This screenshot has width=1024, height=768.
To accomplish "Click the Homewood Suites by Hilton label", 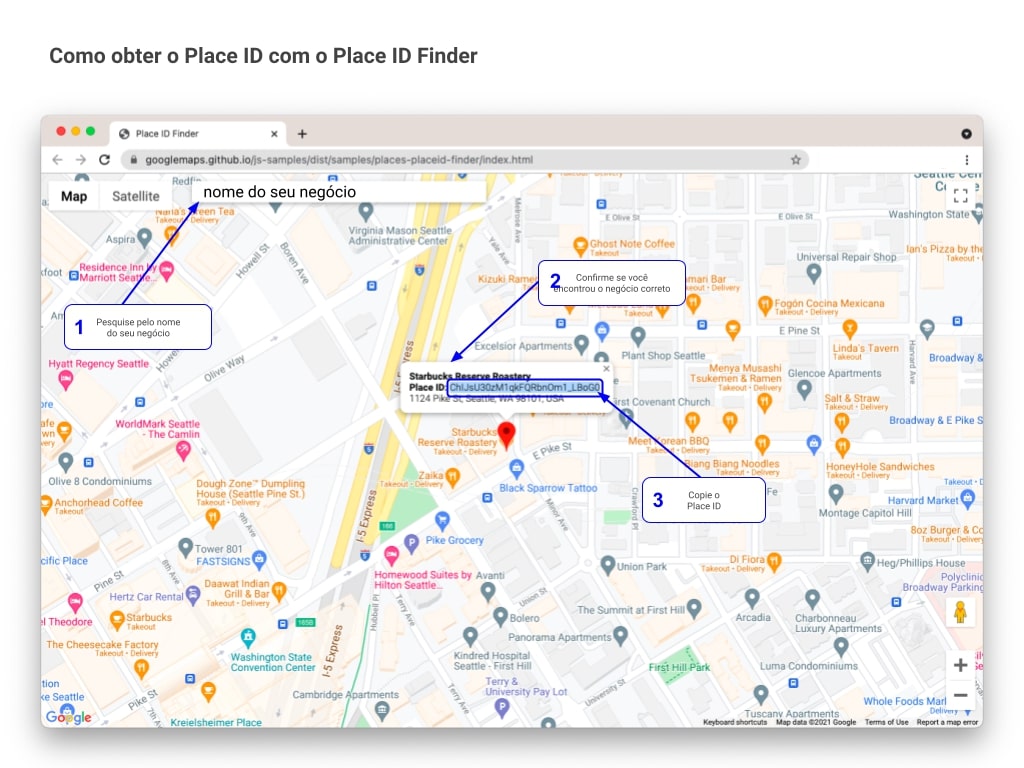I will pos(423,580).
